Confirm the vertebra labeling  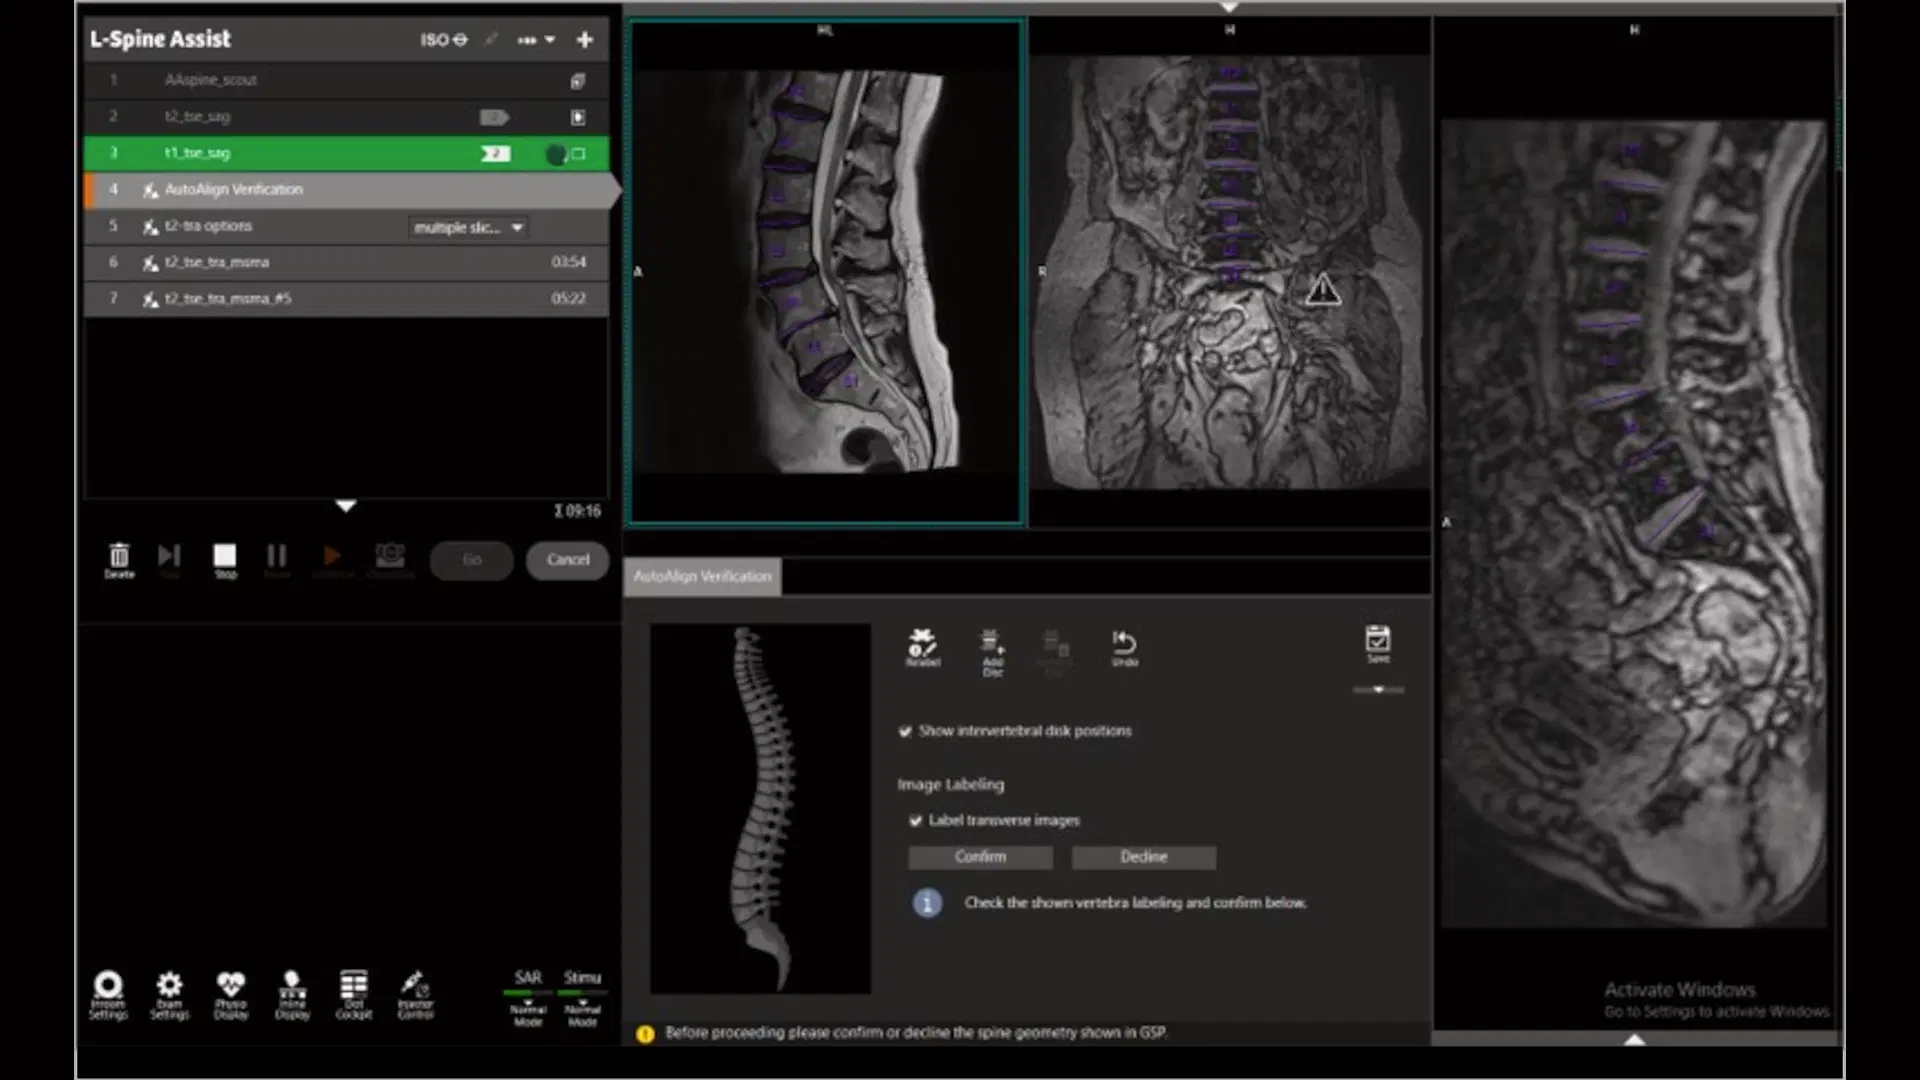pyautogui.click(x=979, y=857)
